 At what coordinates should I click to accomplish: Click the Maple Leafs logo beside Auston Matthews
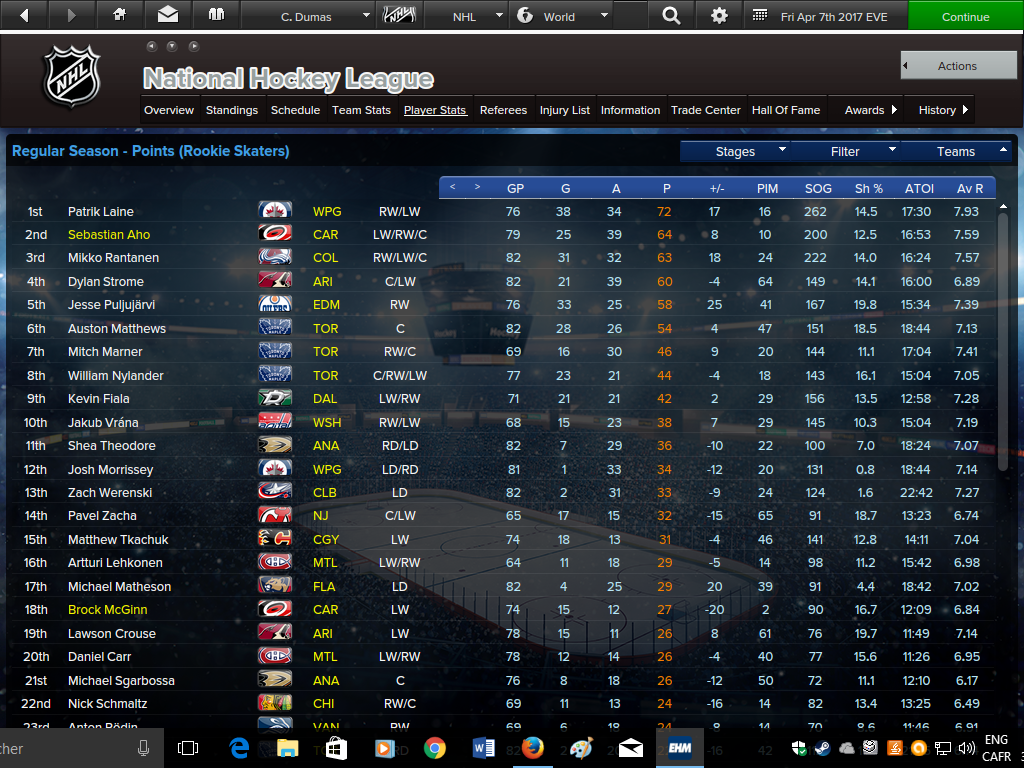tap(275, 328)
